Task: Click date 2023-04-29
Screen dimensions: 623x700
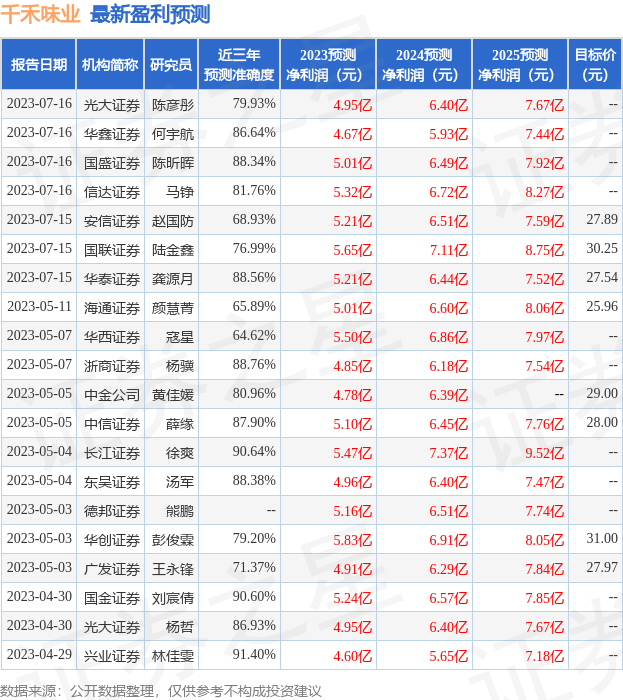Action: tap(39, 654)
